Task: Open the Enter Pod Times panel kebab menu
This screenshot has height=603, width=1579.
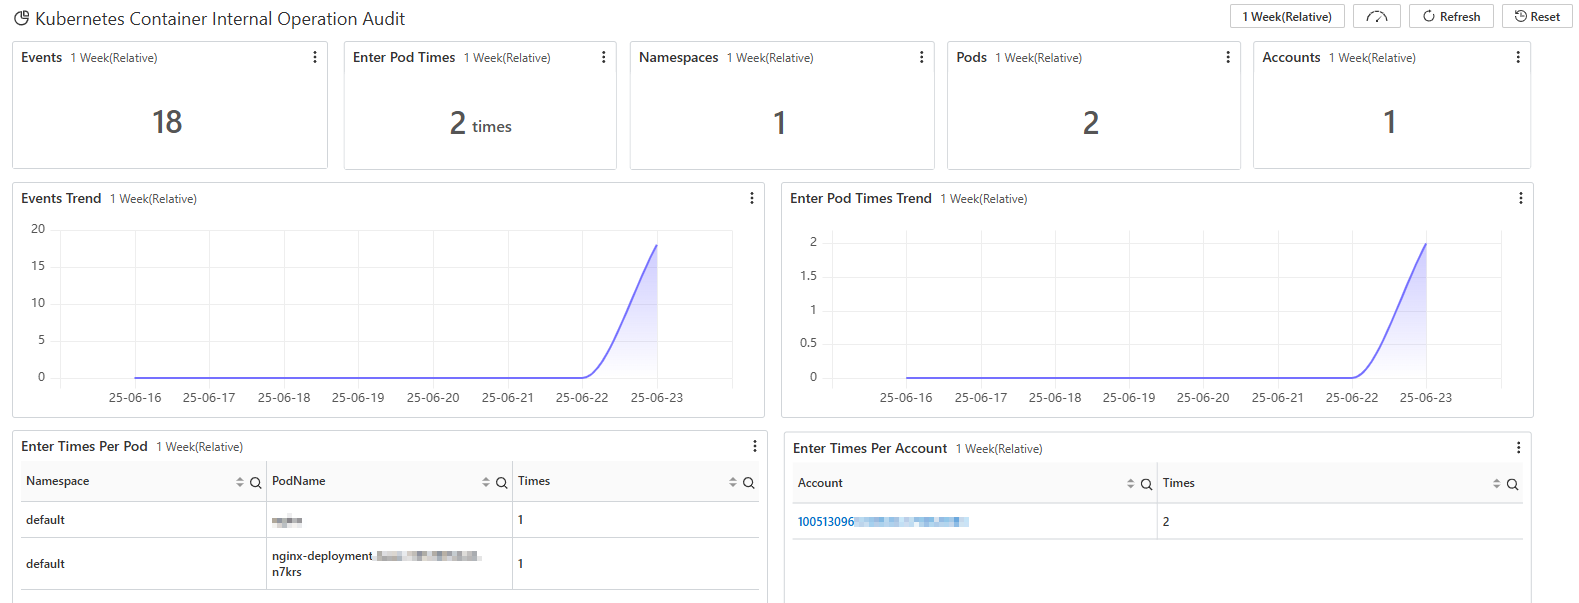Action: point(603,57)
